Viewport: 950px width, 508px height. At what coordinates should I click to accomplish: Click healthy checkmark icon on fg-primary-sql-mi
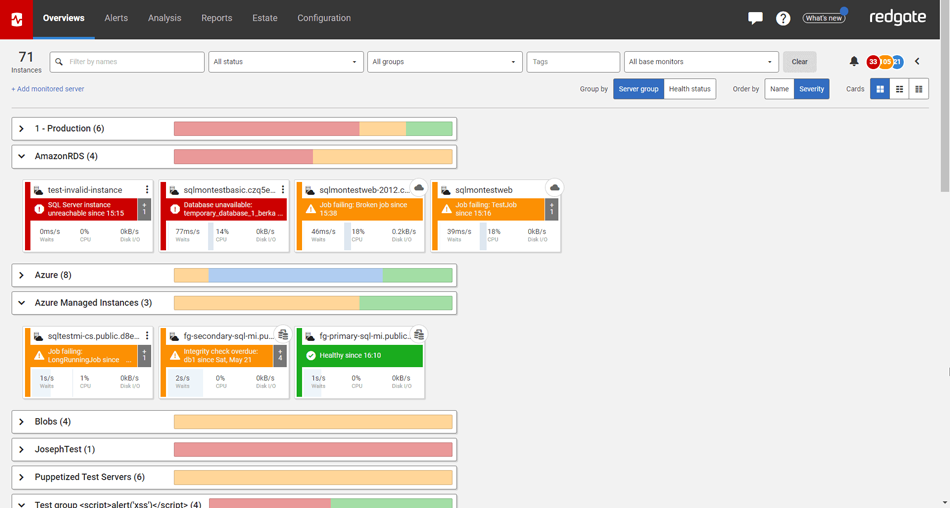tap(311, 355)
